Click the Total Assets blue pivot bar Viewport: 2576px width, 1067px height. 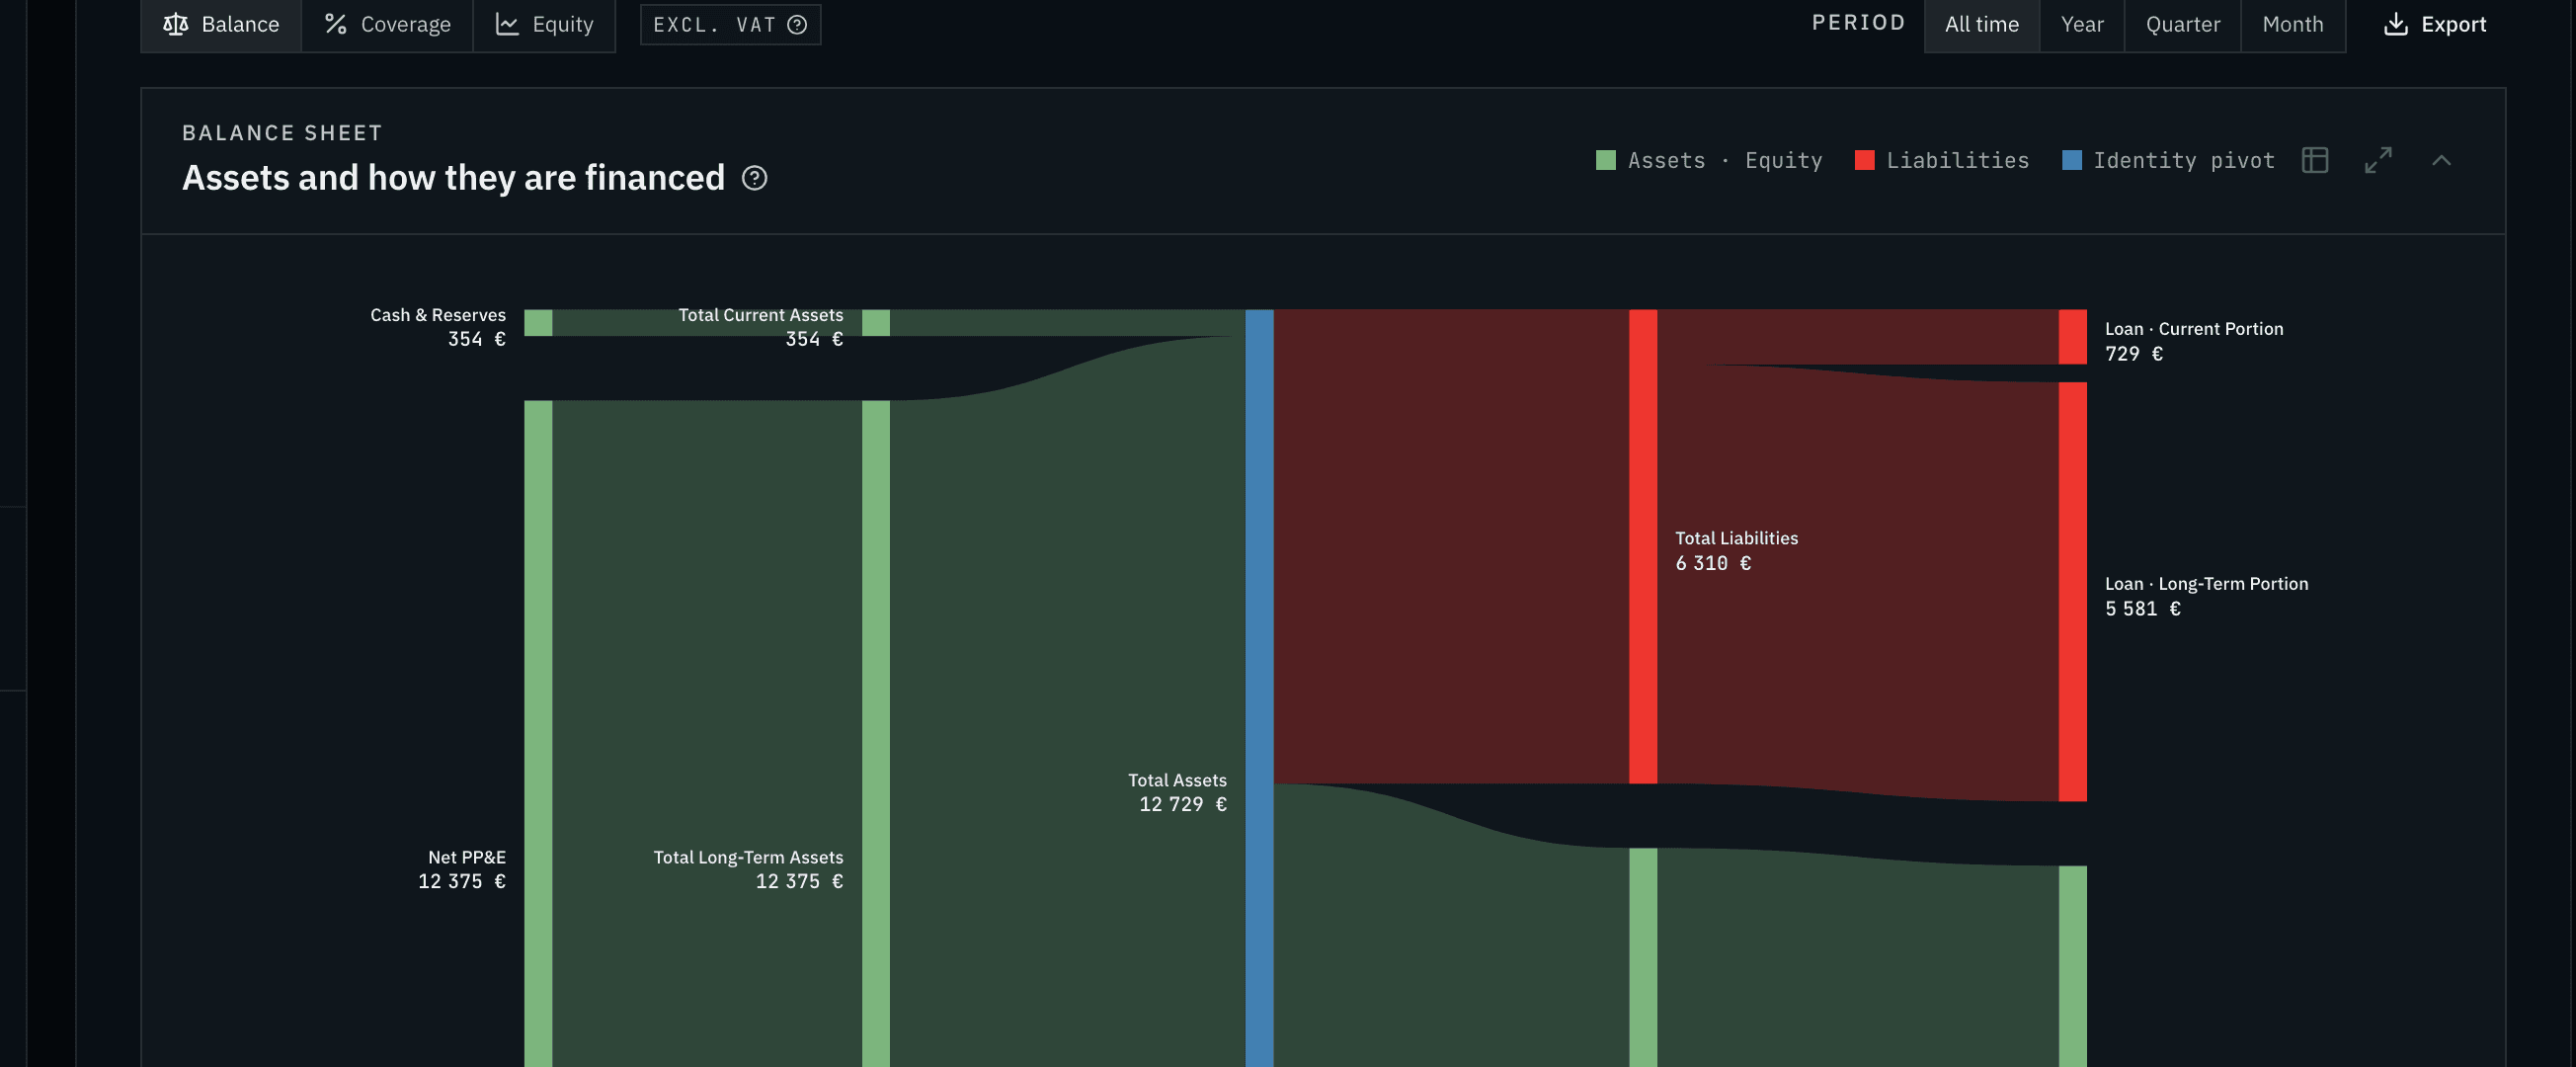(1259, 688)
